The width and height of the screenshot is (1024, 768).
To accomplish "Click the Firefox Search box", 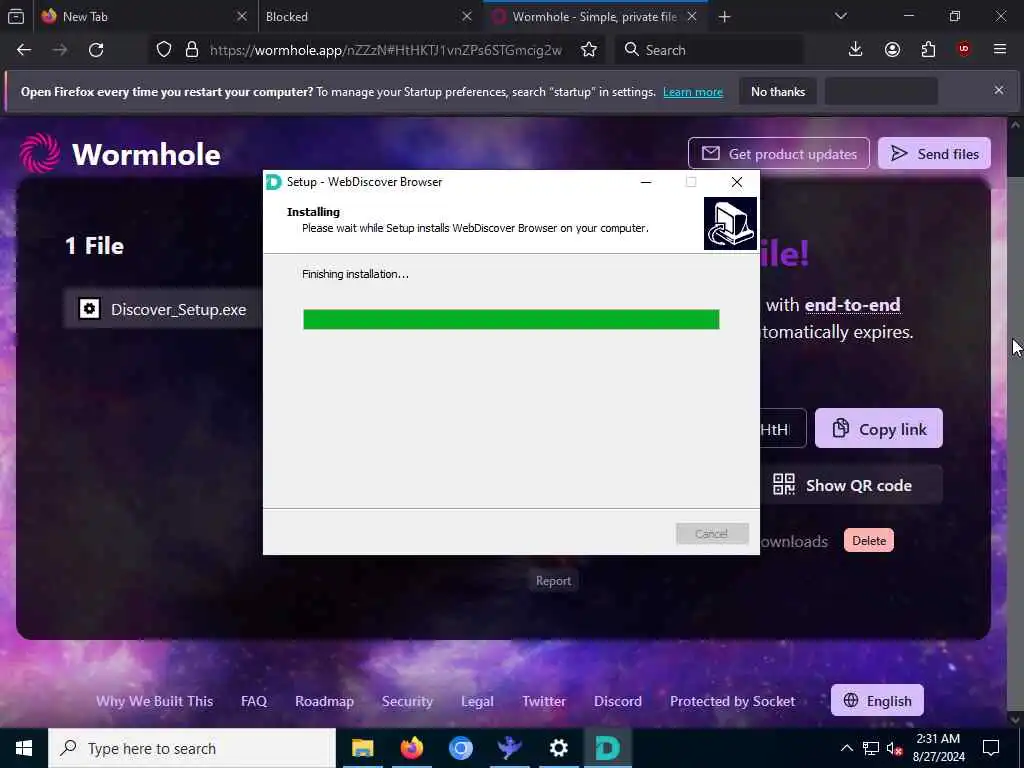I will pyautogui.click(x=709, y=50).
